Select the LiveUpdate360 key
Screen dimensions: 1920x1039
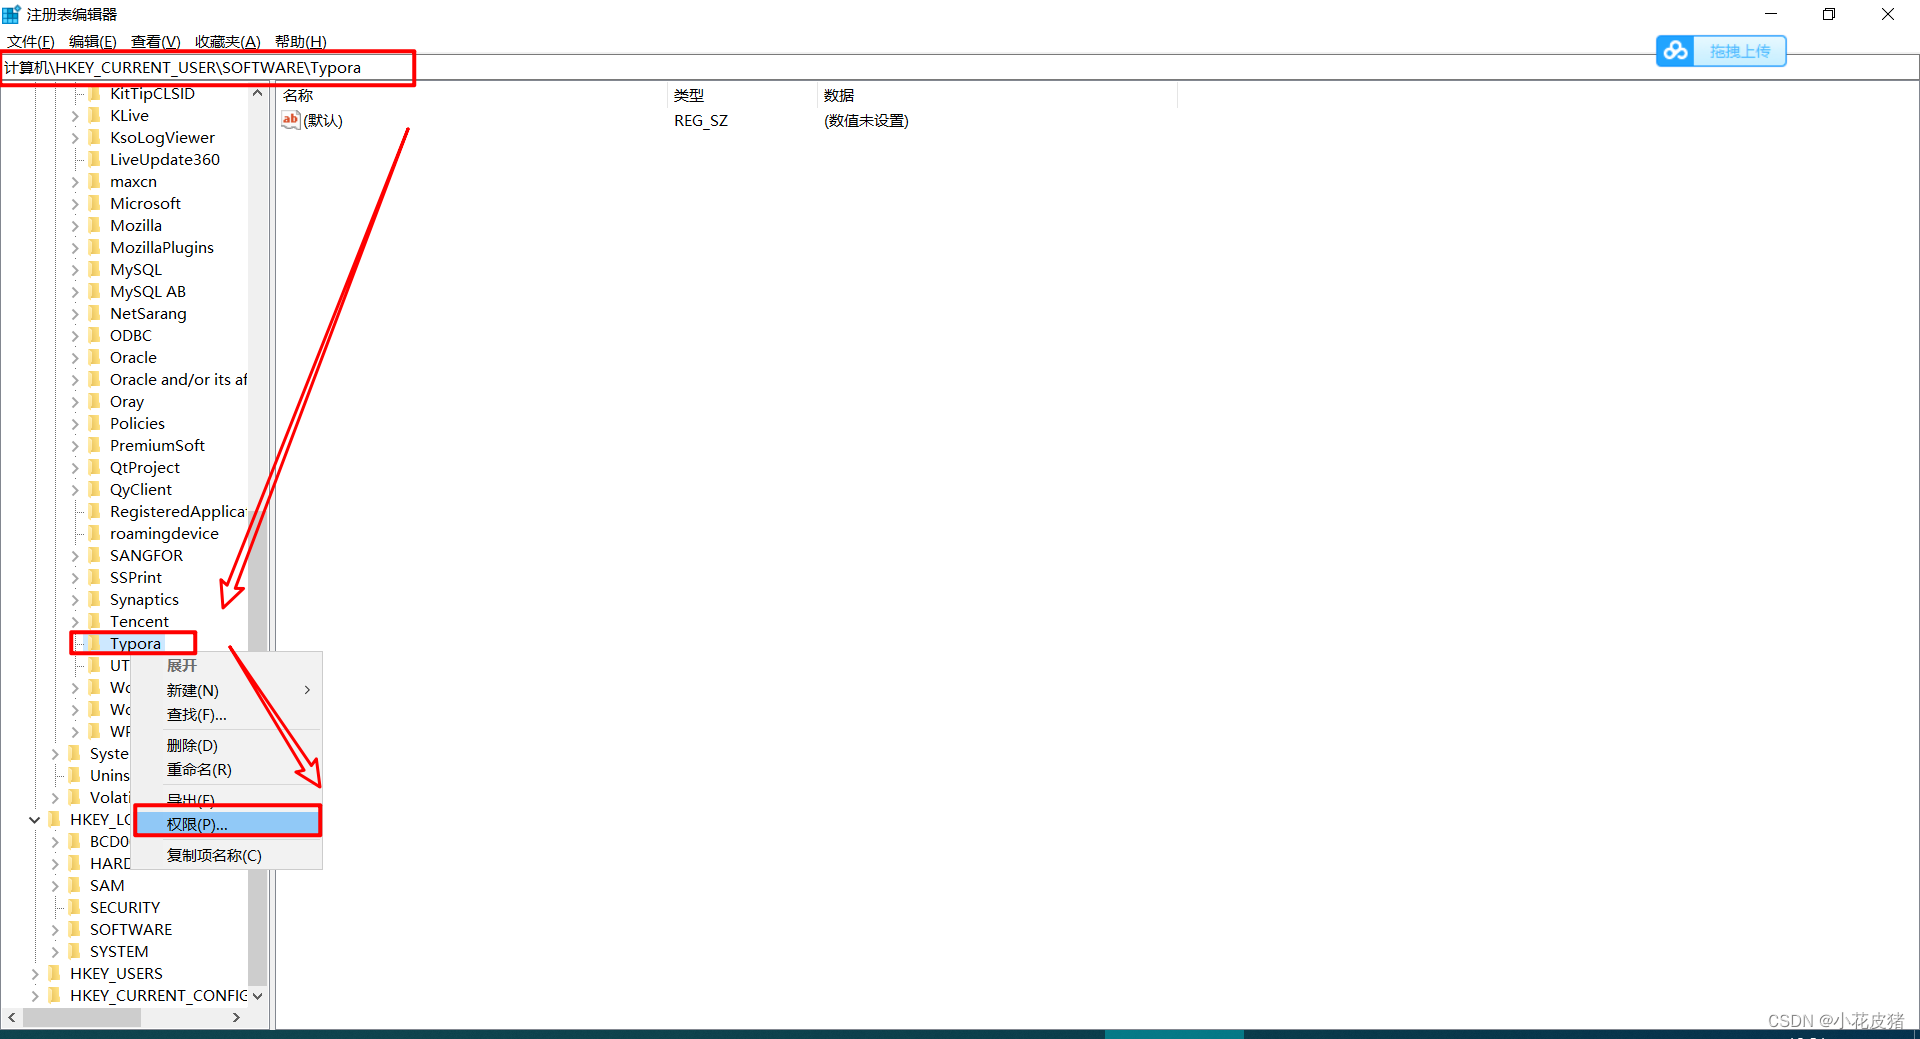(x=165, y=159)
